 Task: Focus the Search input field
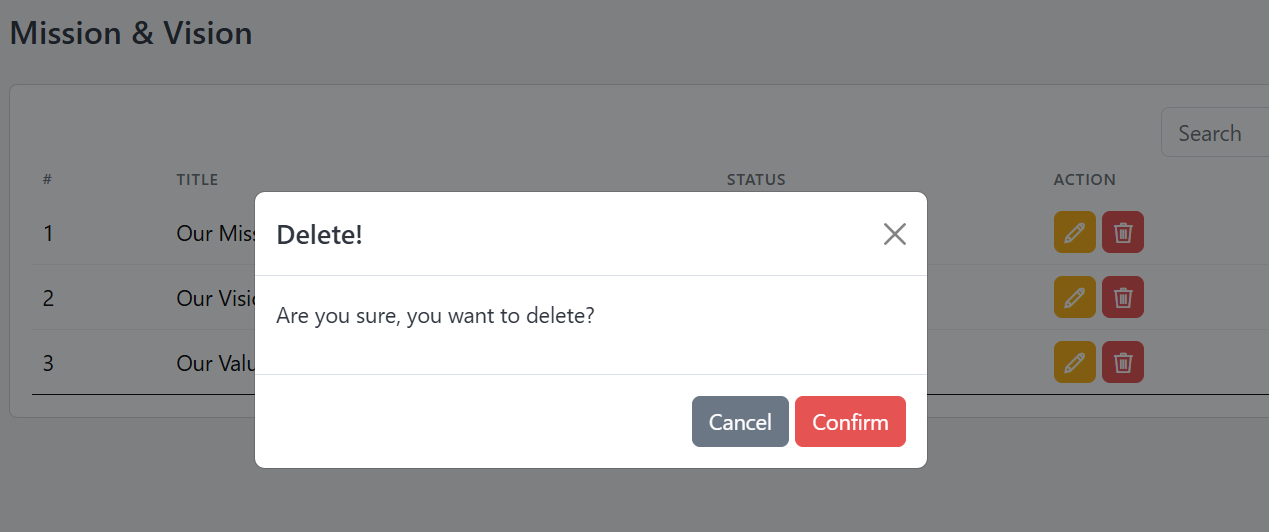tap(1215, 133)
